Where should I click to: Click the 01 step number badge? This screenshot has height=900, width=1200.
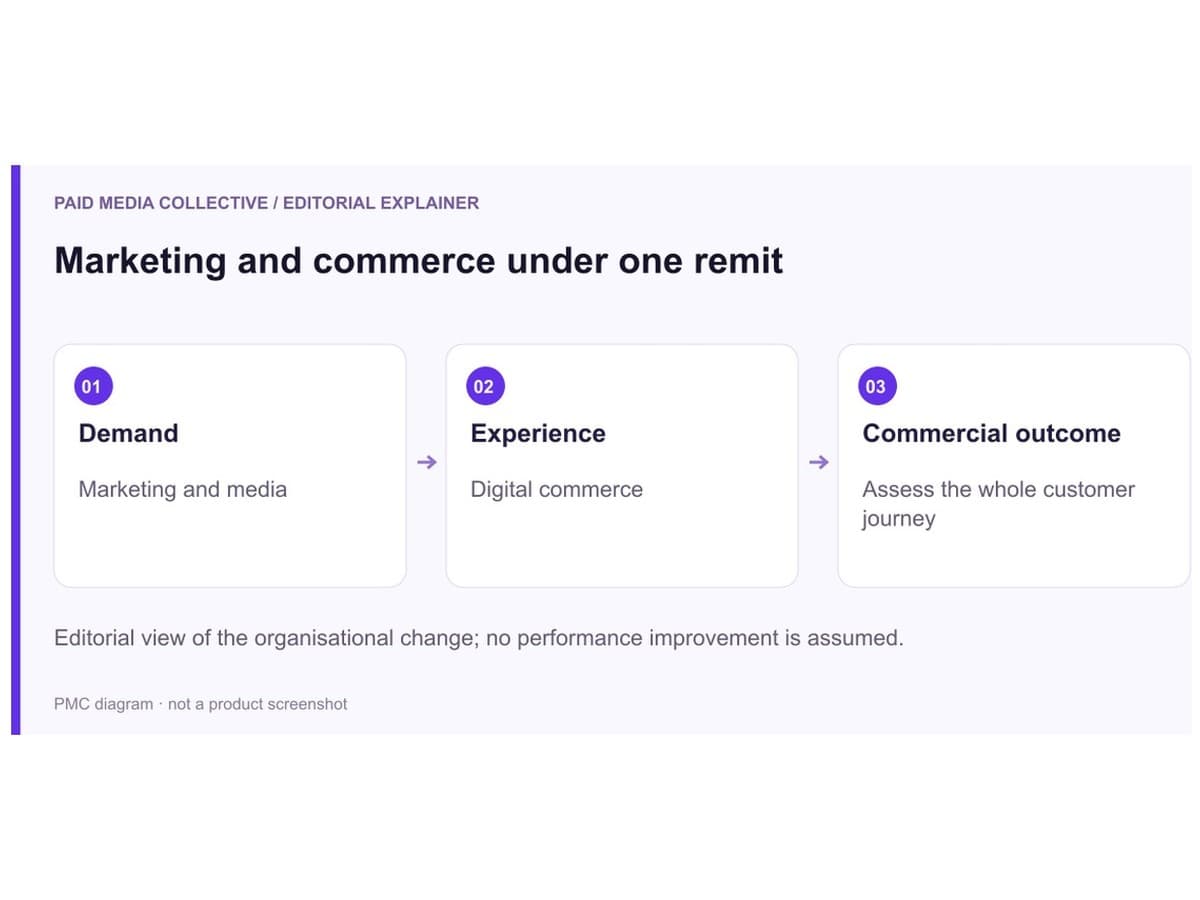[x=92, y=387]
